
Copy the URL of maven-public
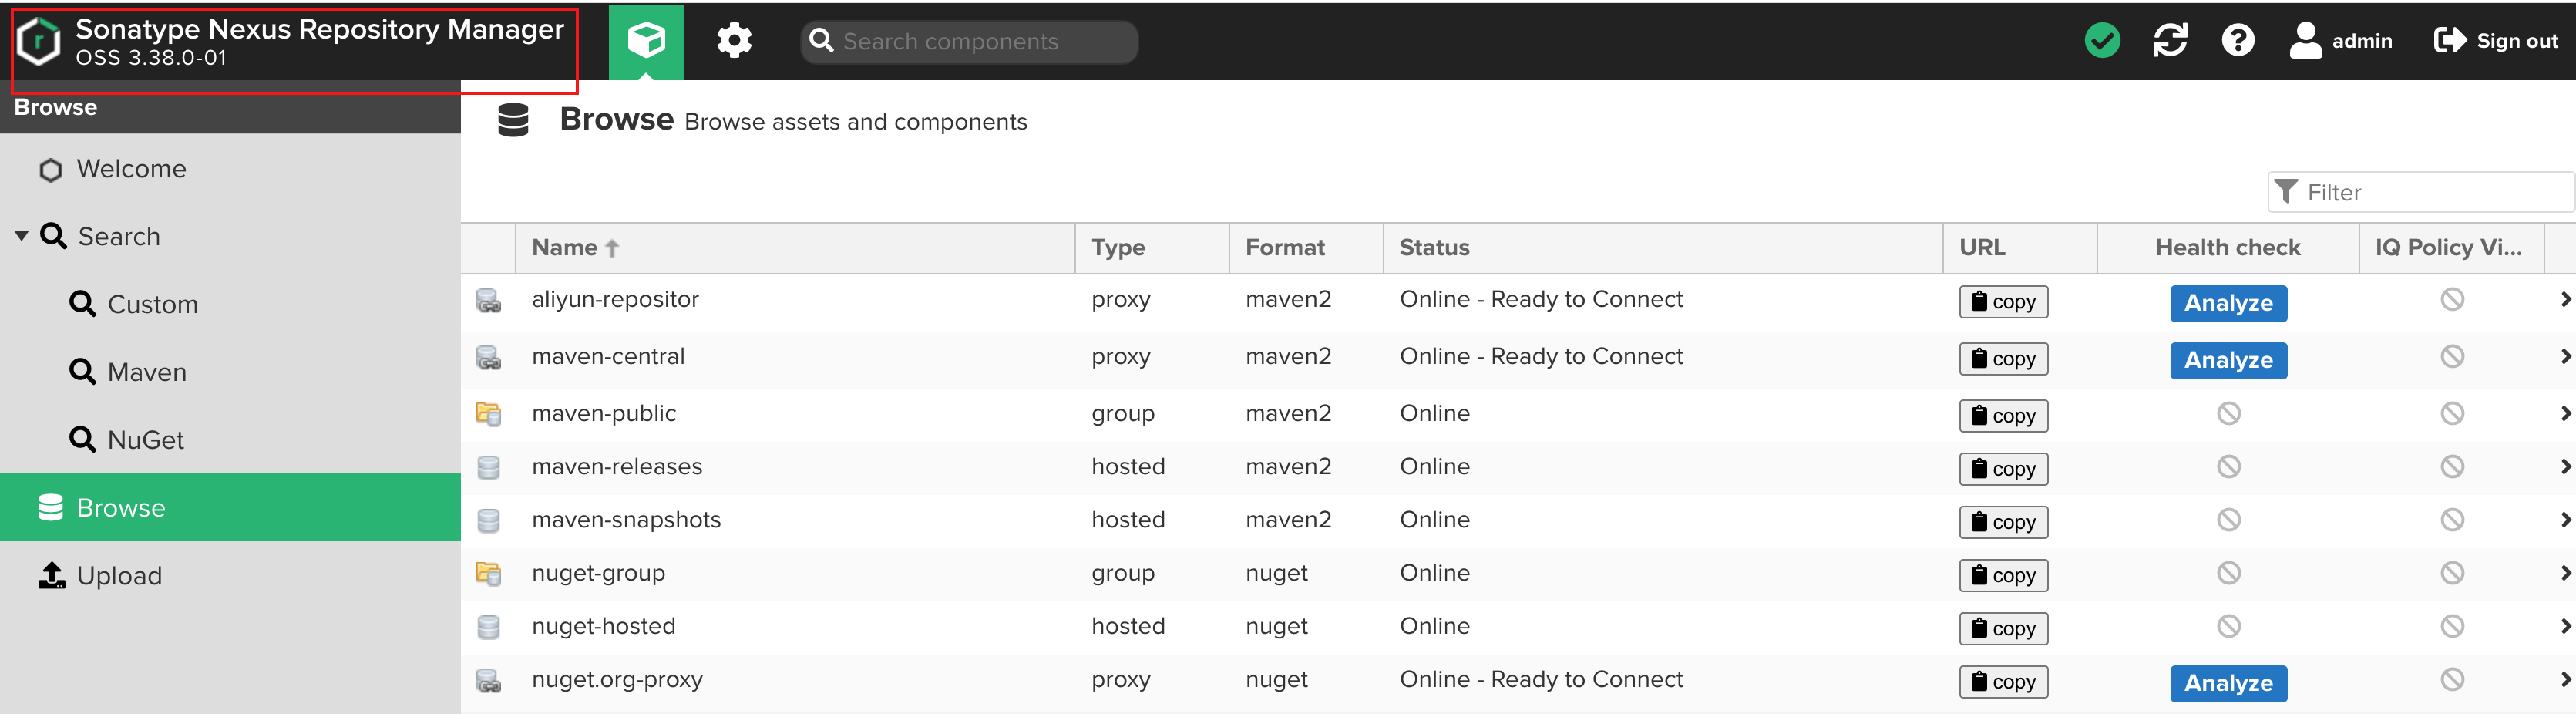coord(2002,415)
